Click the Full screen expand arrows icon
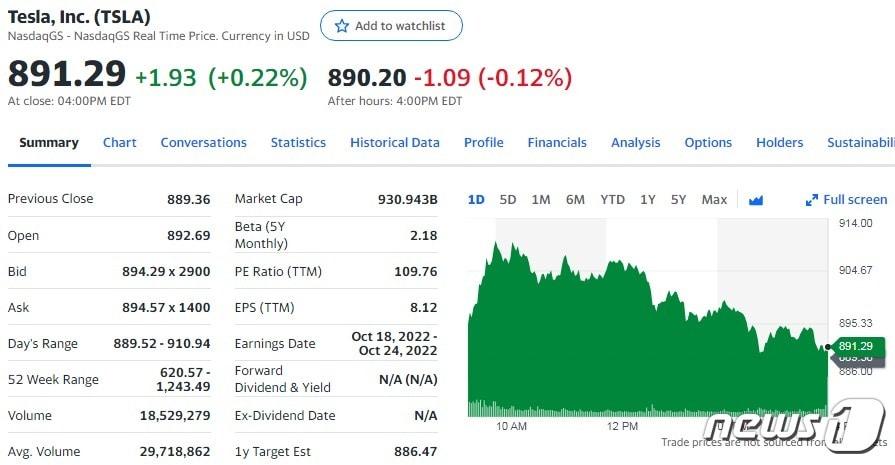Viewport: 895px width, 465px height. click(x=812, y=200)
